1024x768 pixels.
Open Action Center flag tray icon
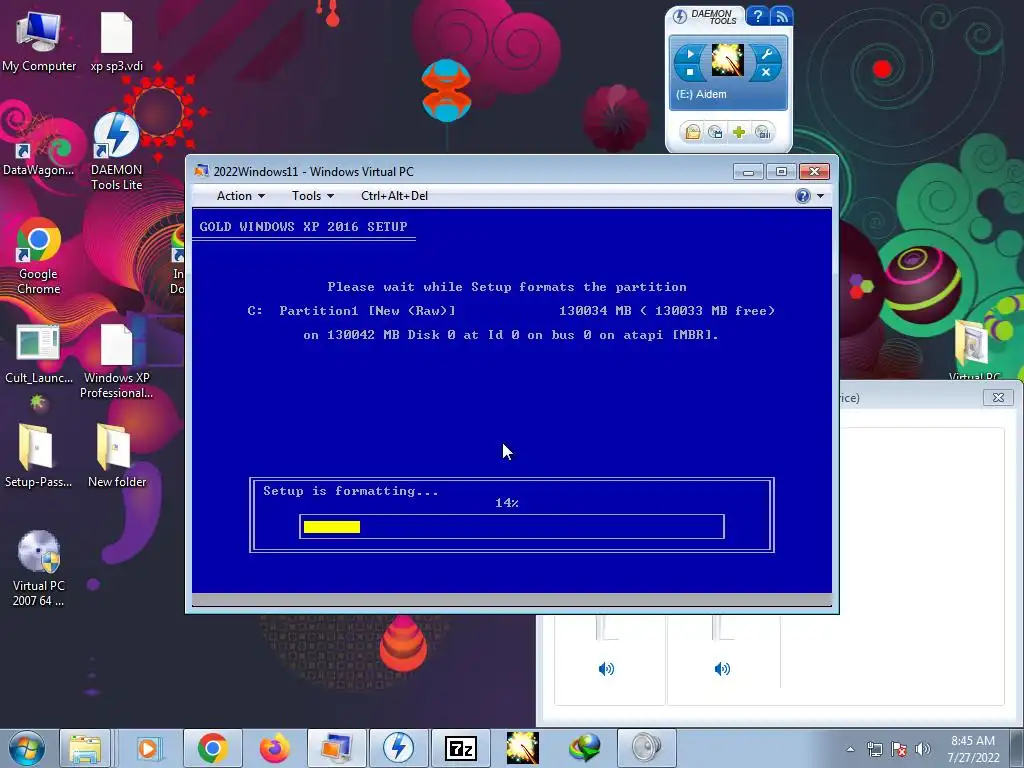tap(899, 749)
